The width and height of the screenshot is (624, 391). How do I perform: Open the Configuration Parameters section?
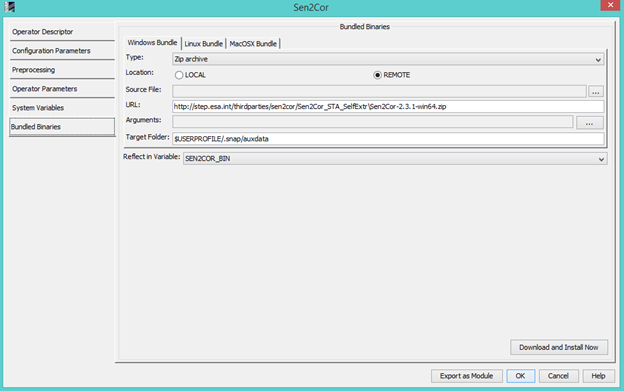point(62,51)
